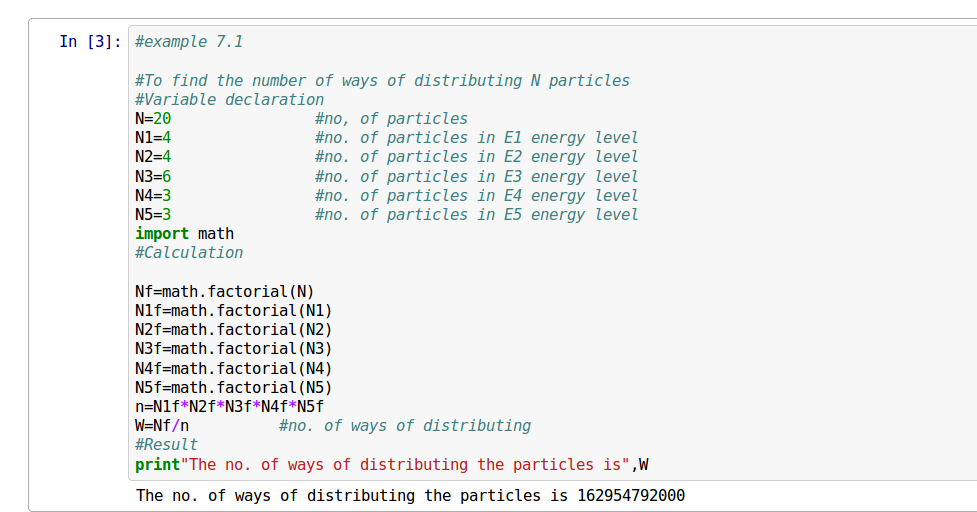The width and height of the screenshot is (977, 512).
Task: Click the N5=3 assignment
Action: tap(153, 215)
